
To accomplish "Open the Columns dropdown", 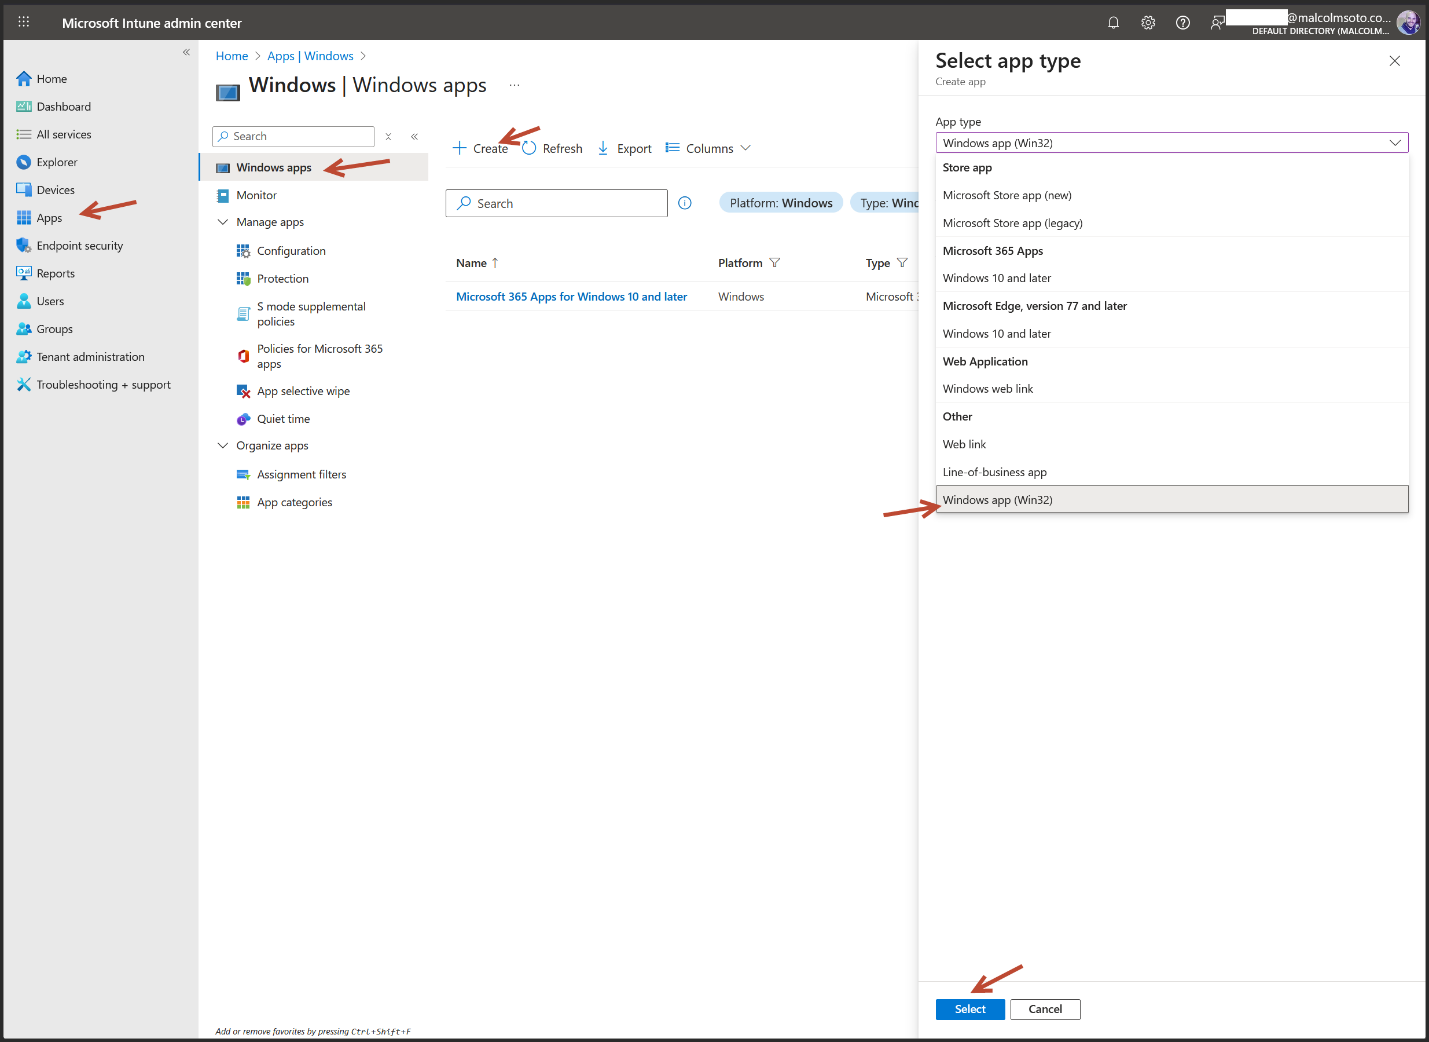I will (709, 148).
